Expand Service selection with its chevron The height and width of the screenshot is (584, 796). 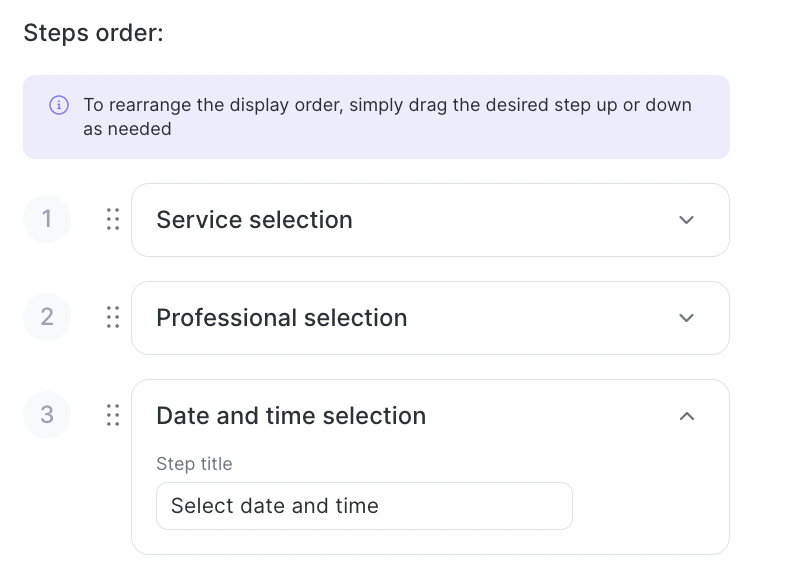[x=686, y=220]
